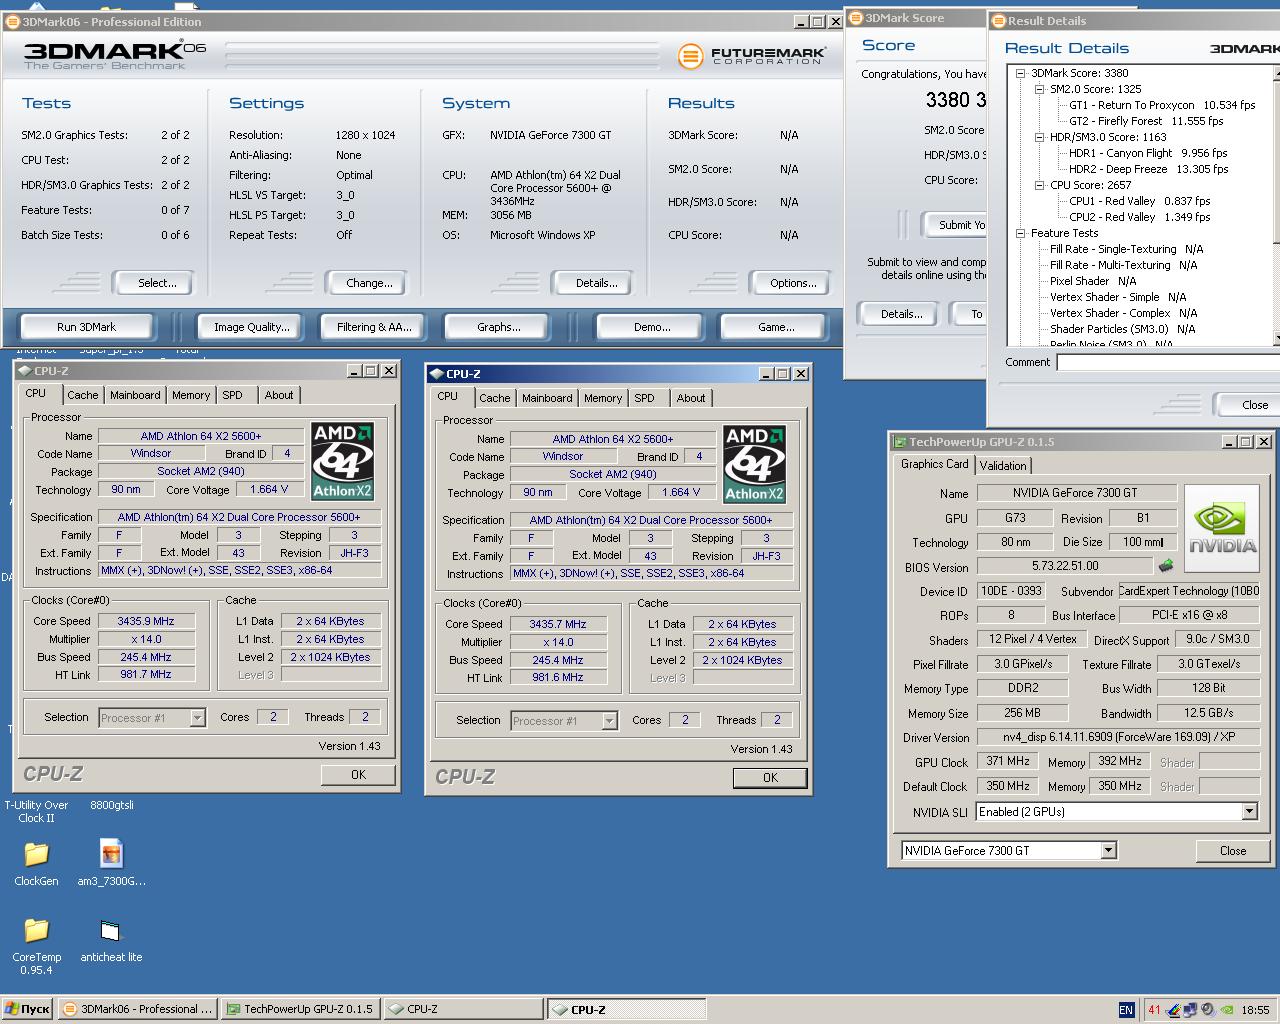Select CPU2 - Red Valley 1.349 fps row
Screen dimensions: 1280x1024
click(x=1139, y=217)
